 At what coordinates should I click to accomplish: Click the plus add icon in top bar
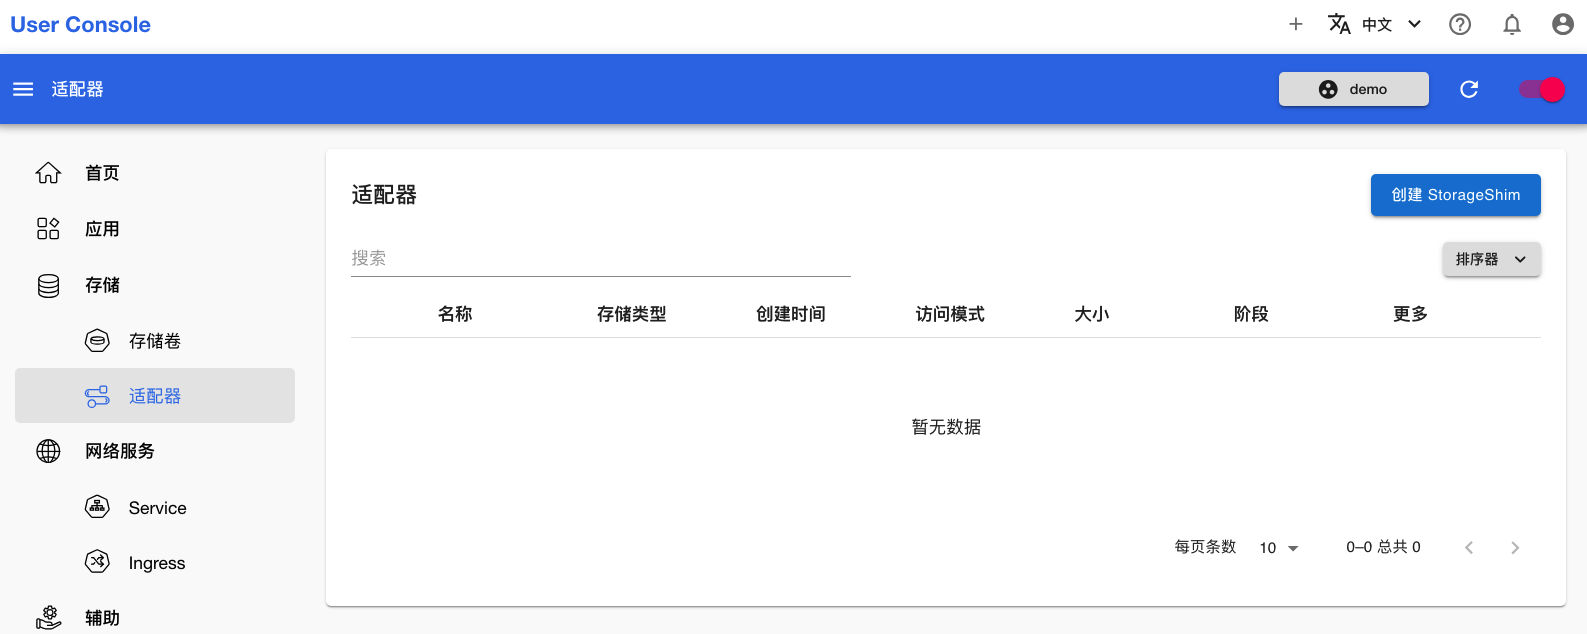(x=1295, y=24)
